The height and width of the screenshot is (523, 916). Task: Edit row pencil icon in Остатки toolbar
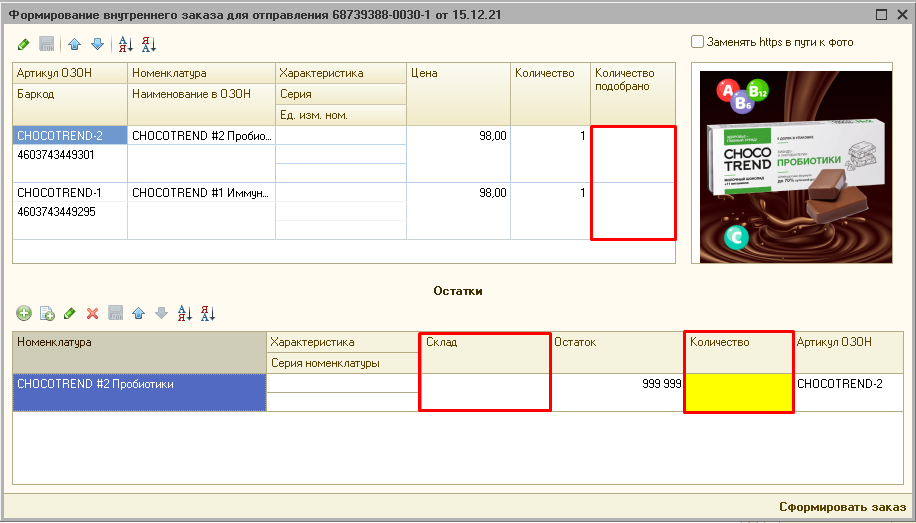70,313
